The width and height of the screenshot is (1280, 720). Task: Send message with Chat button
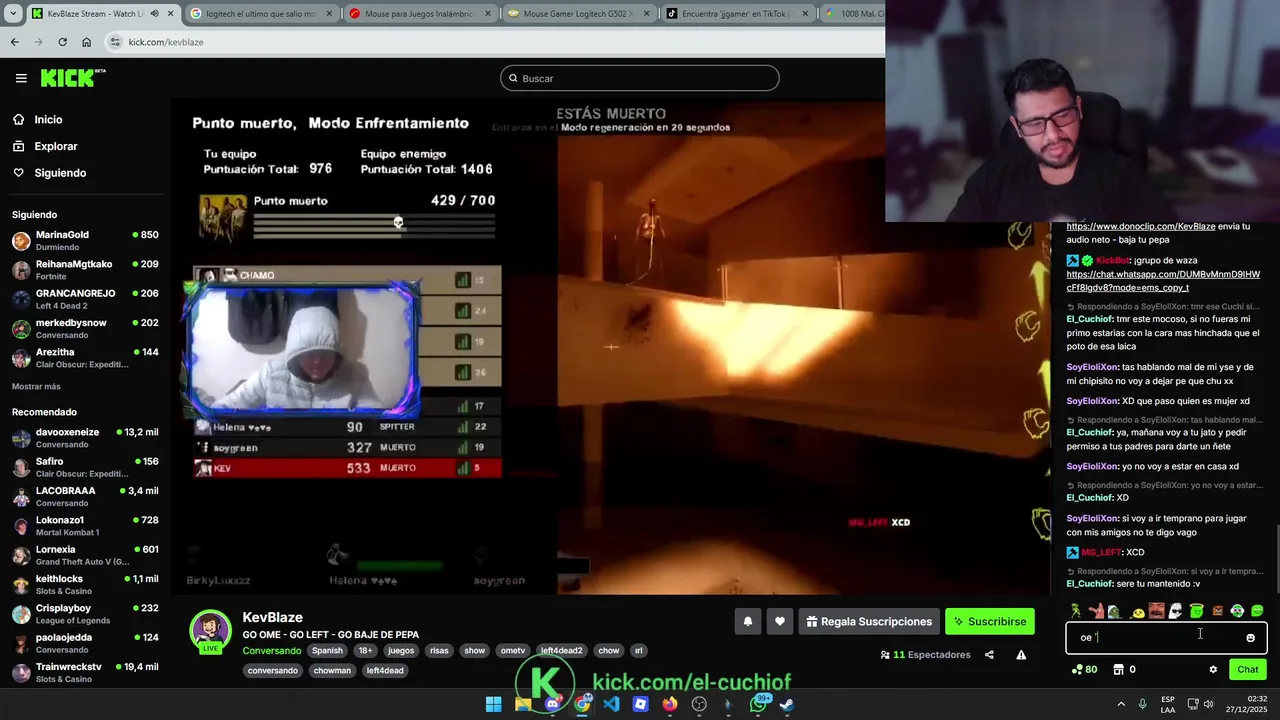(x=1248, y=669)
